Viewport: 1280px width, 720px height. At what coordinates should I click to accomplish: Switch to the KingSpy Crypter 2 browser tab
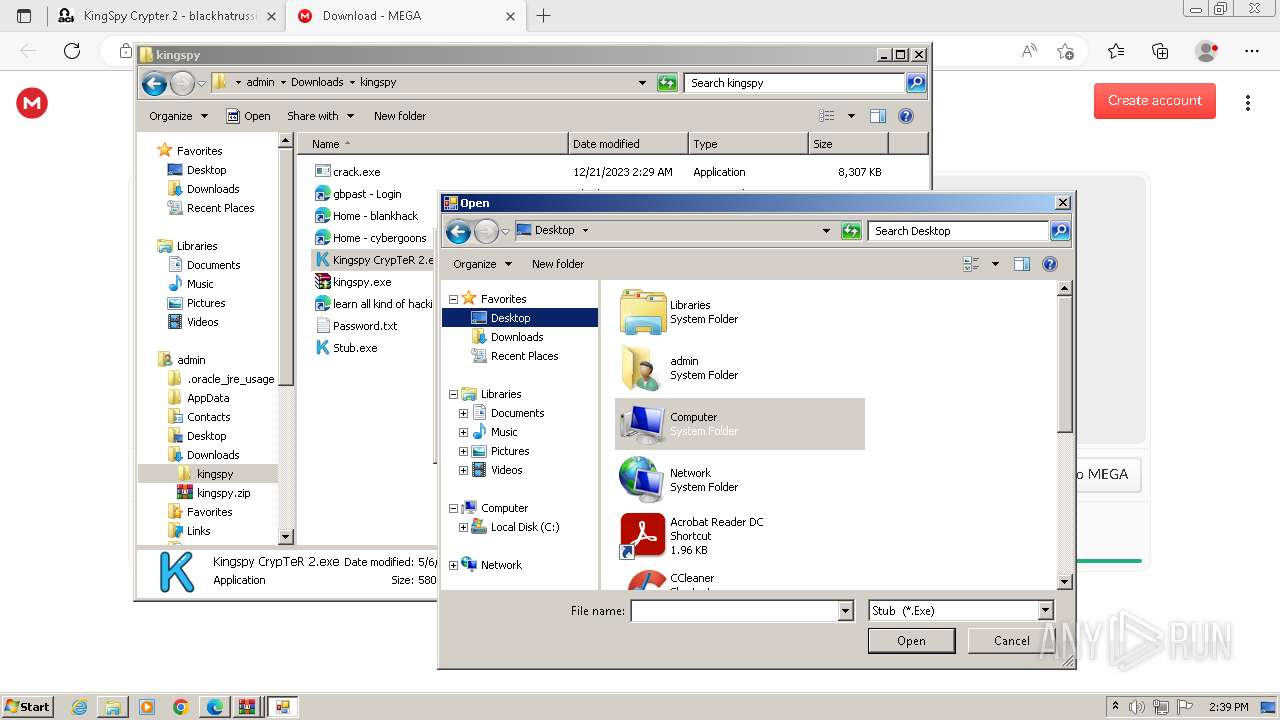[166, 16]
